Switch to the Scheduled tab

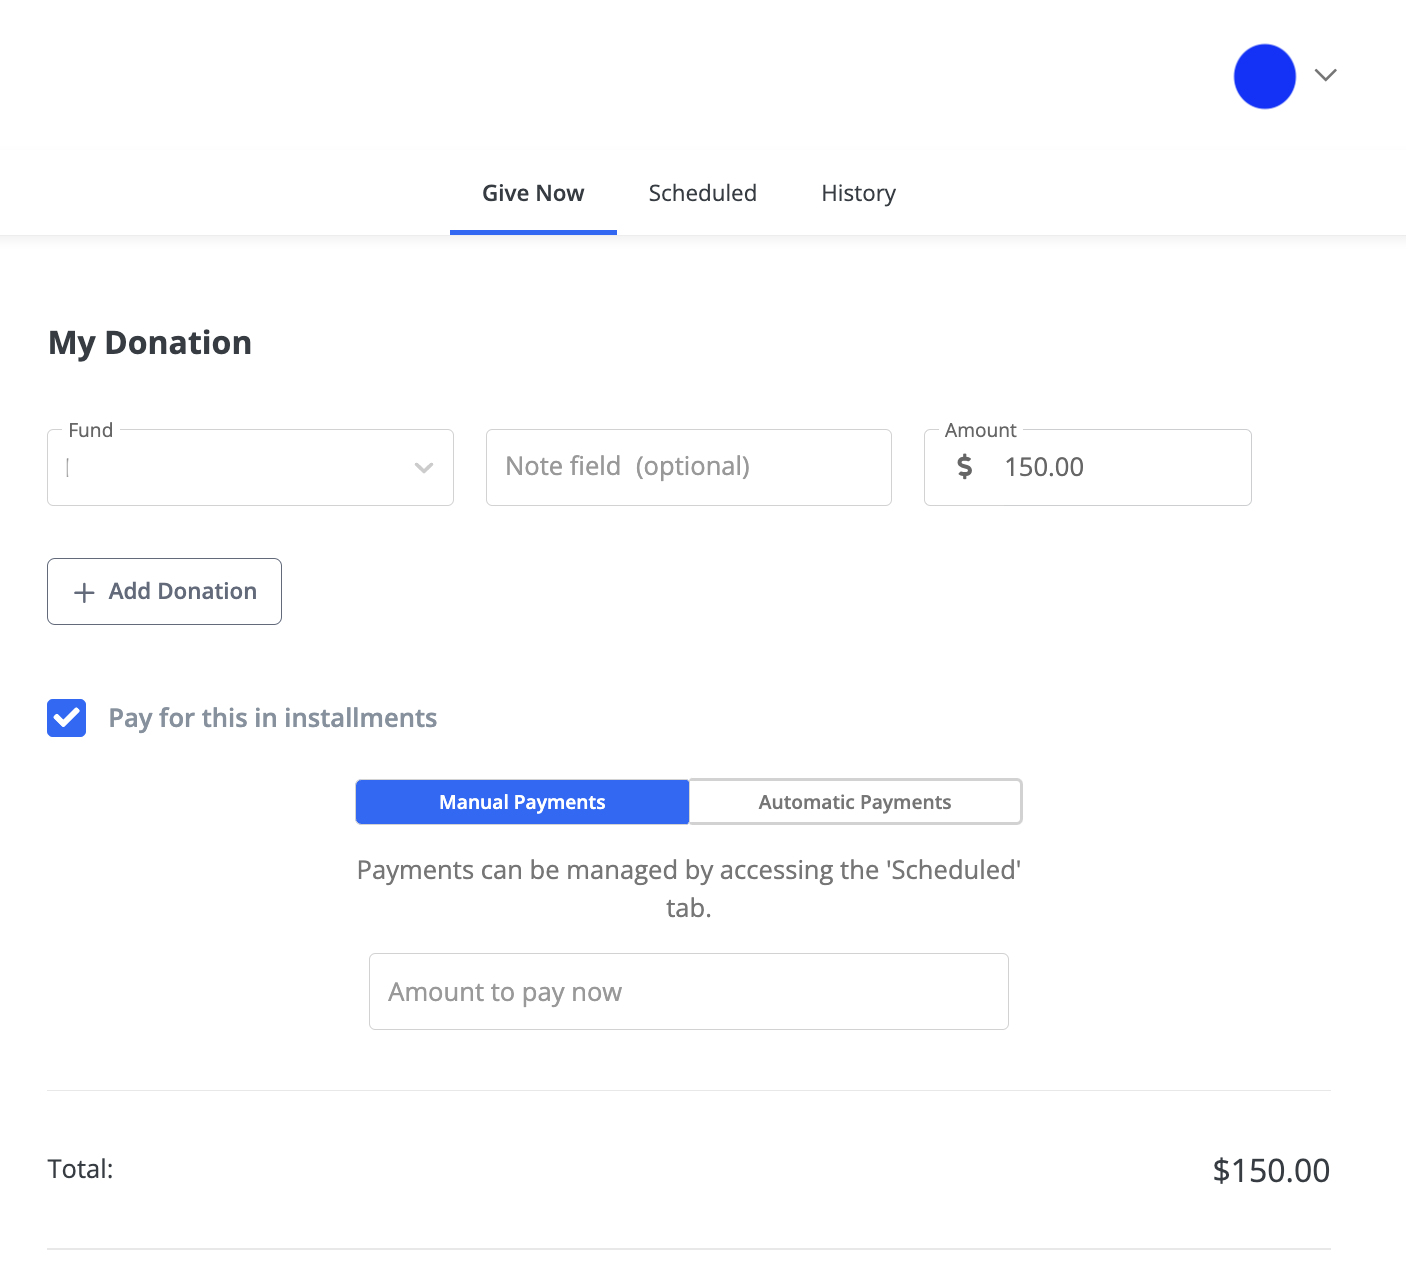(702, 193)
